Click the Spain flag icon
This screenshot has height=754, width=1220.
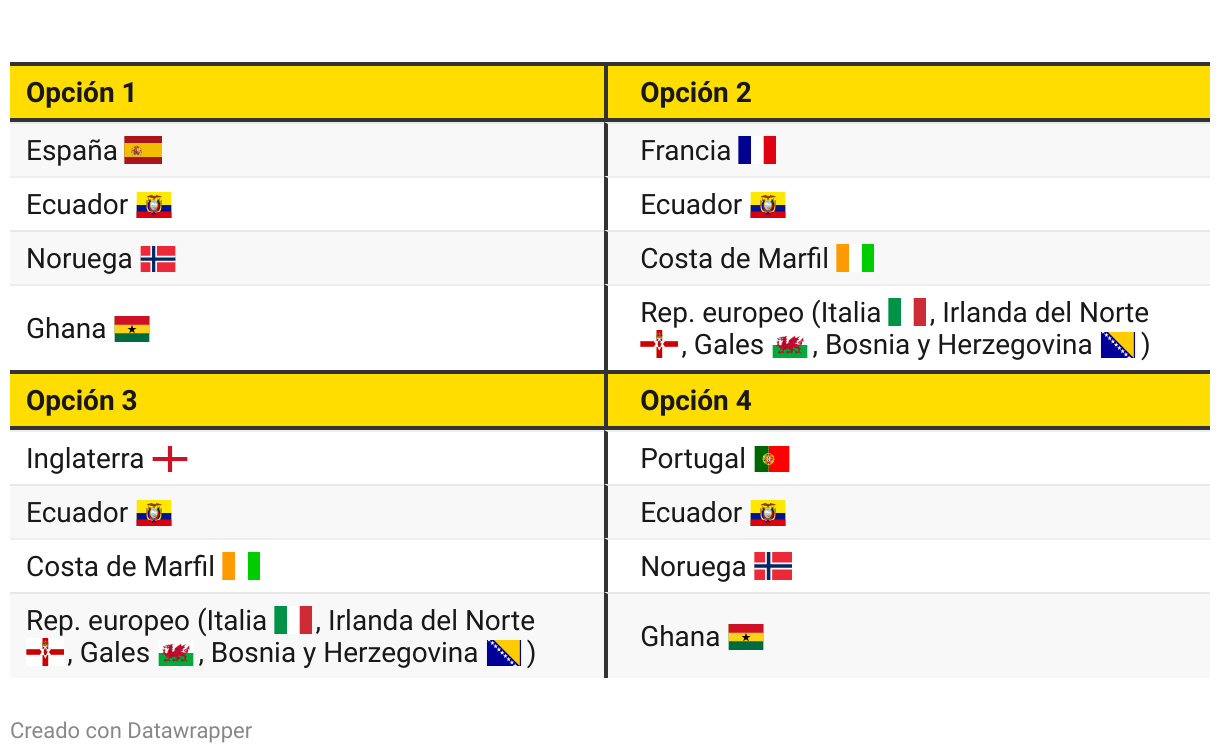click(x=143, y=151)
